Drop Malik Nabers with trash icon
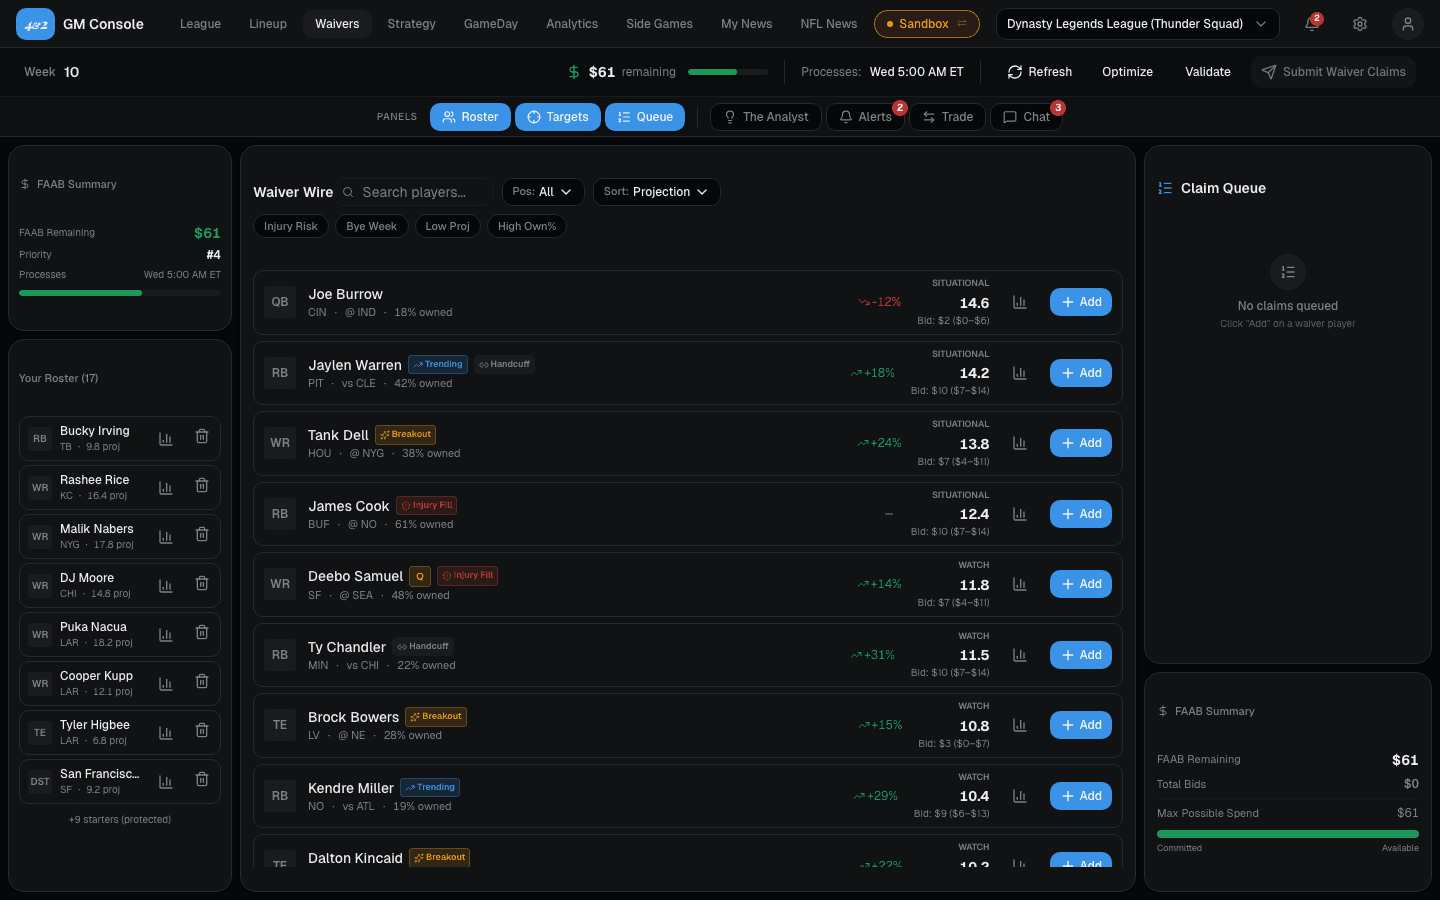This screenshot has width=1440, height=900. click(202, 535)
